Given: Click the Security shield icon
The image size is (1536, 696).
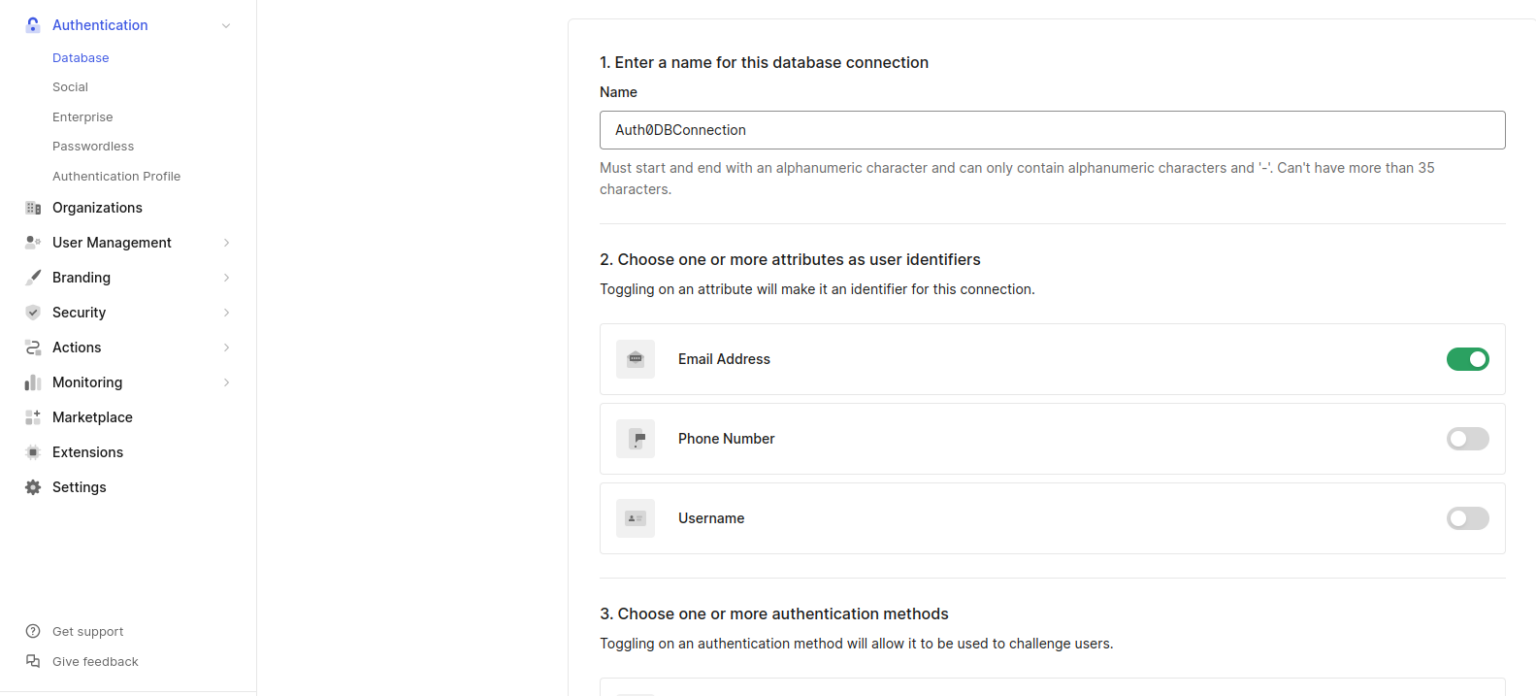Looking at the screenshot, I should pos(33,312).
